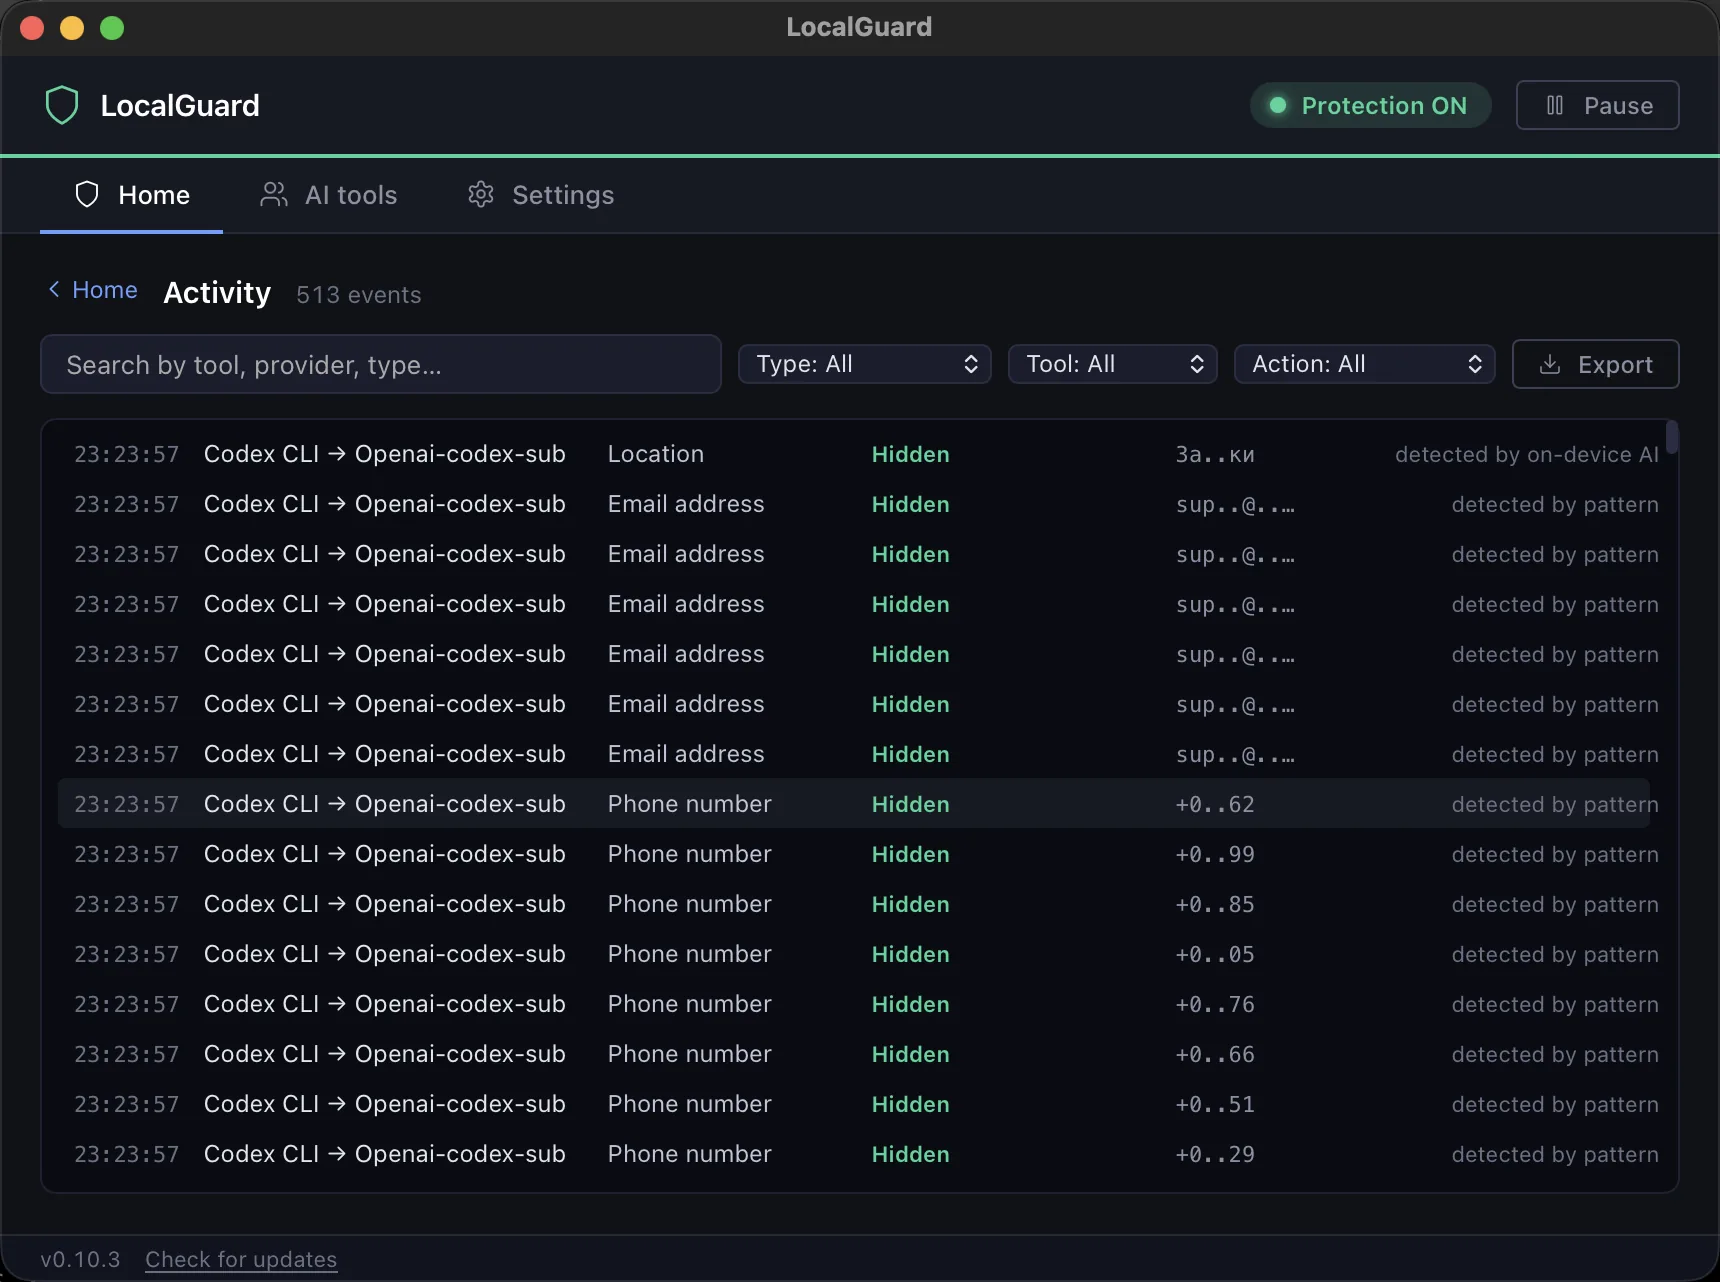The height and width of the screenshot is (1282, 1720).
Task: Go back via Home breadcrumb link
Action: click(93, 289)
